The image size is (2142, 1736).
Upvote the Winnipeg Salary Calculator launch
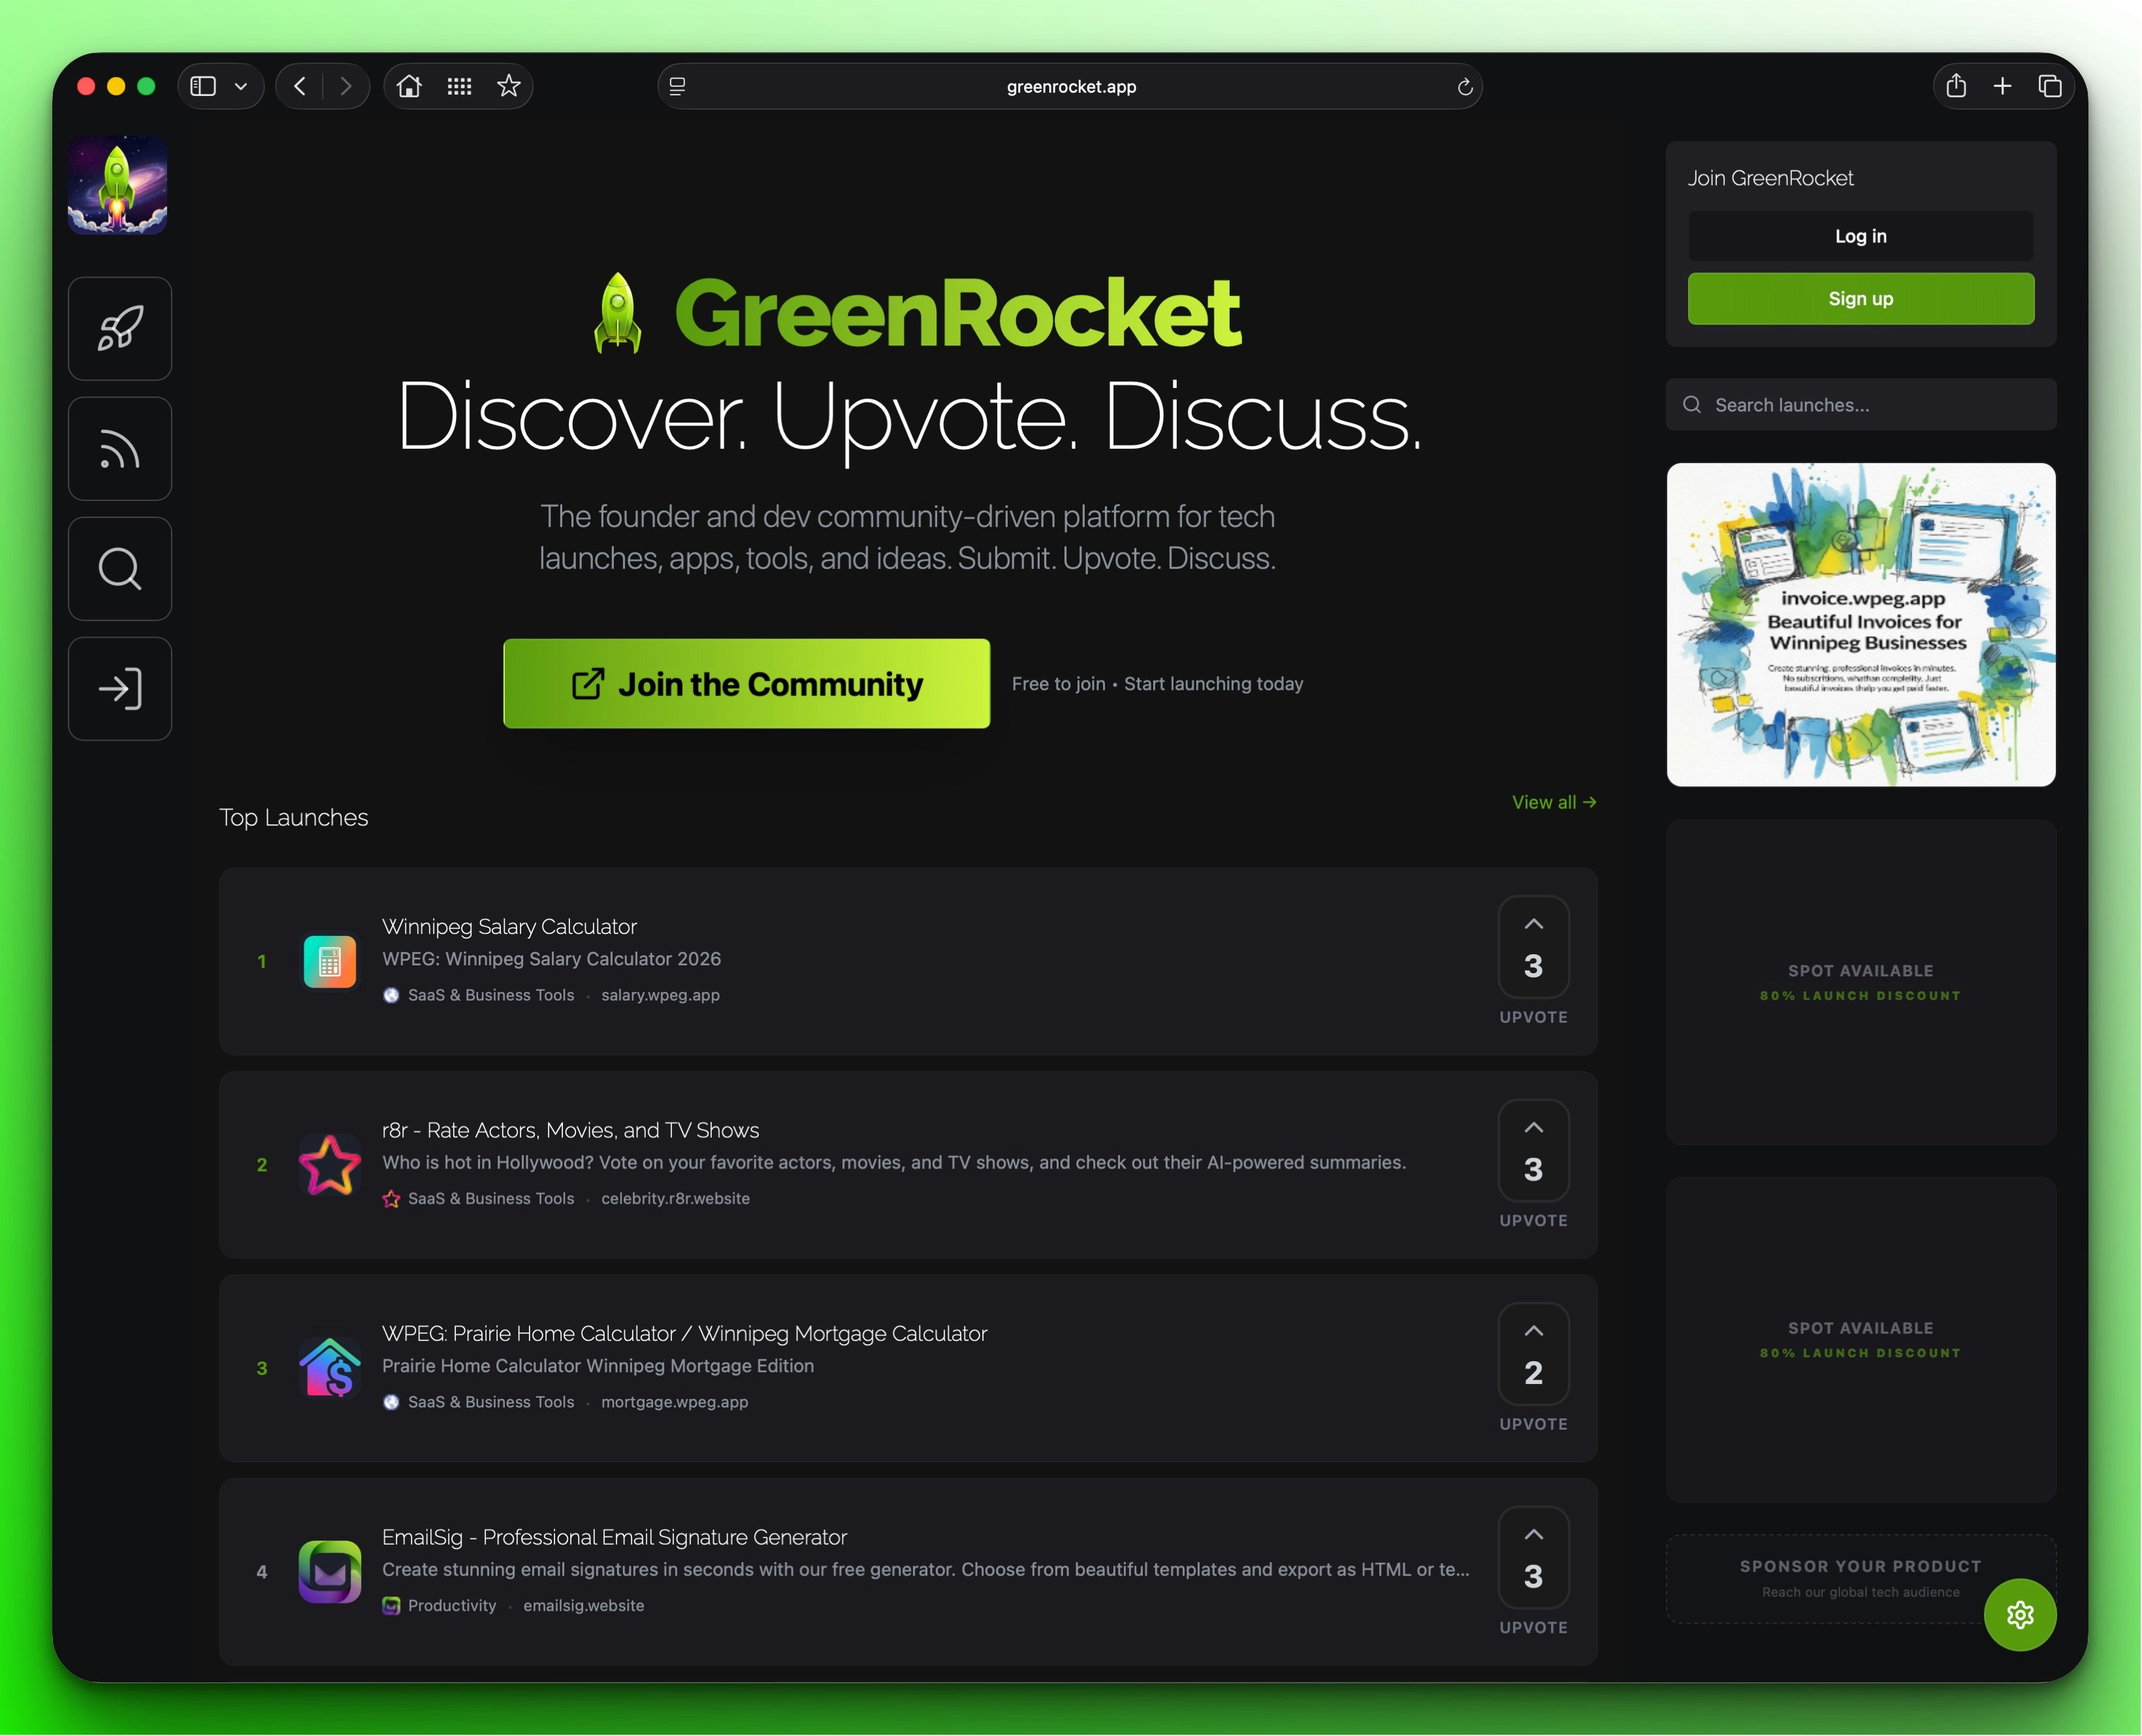pos(1533,947)
